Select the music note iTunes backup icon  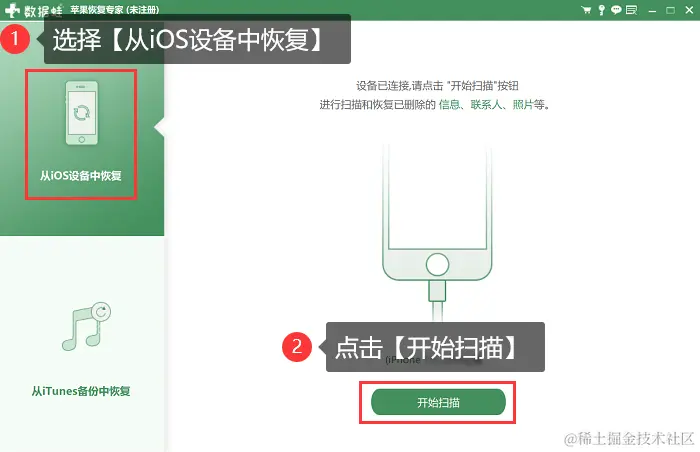(86, 326)
